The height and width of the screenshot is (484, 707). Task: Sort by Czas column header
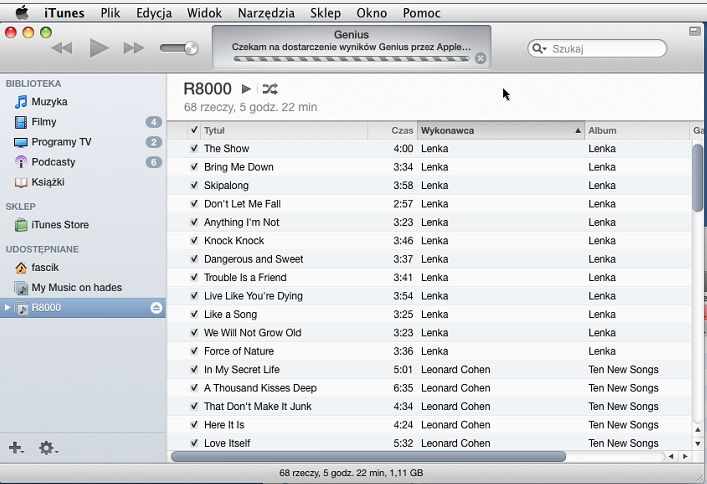[392, 130]
